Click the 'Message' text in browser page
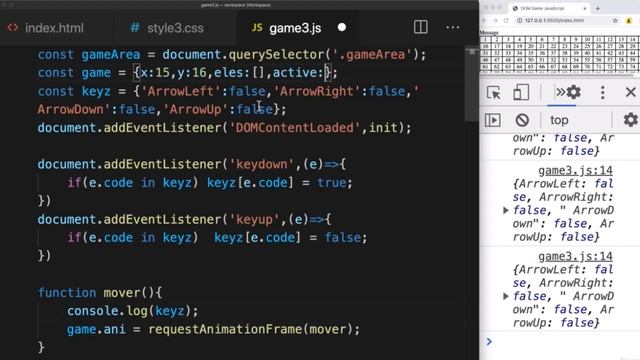Image resolution: width=640 pixels, height=360 pixels. tap(489, 33)
